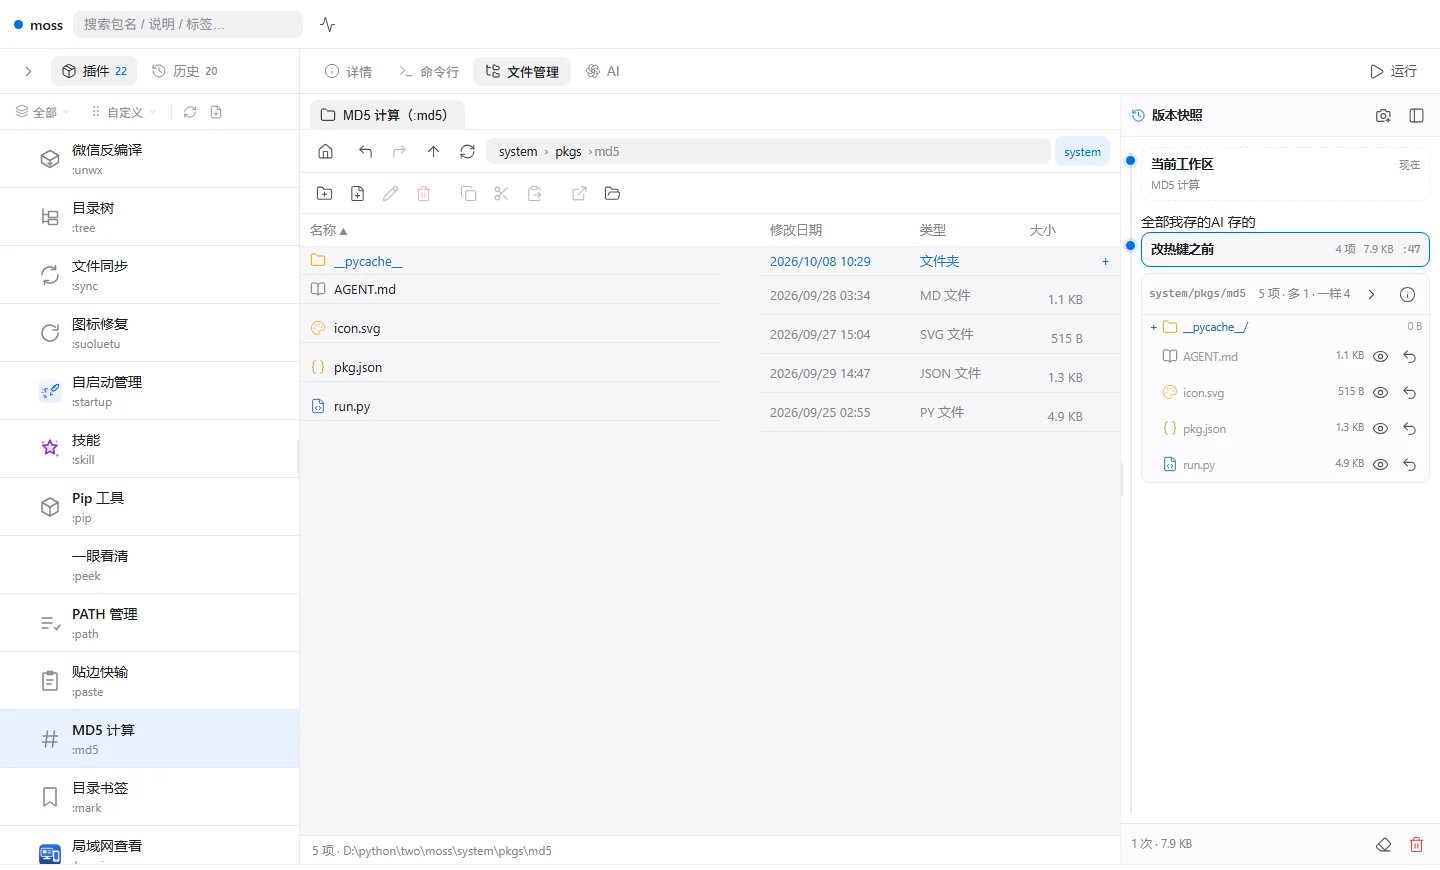Image resolution: width=1440 pixels, height=870 pixels.
Task: Create a new file
Action: [x=357, y=194]
